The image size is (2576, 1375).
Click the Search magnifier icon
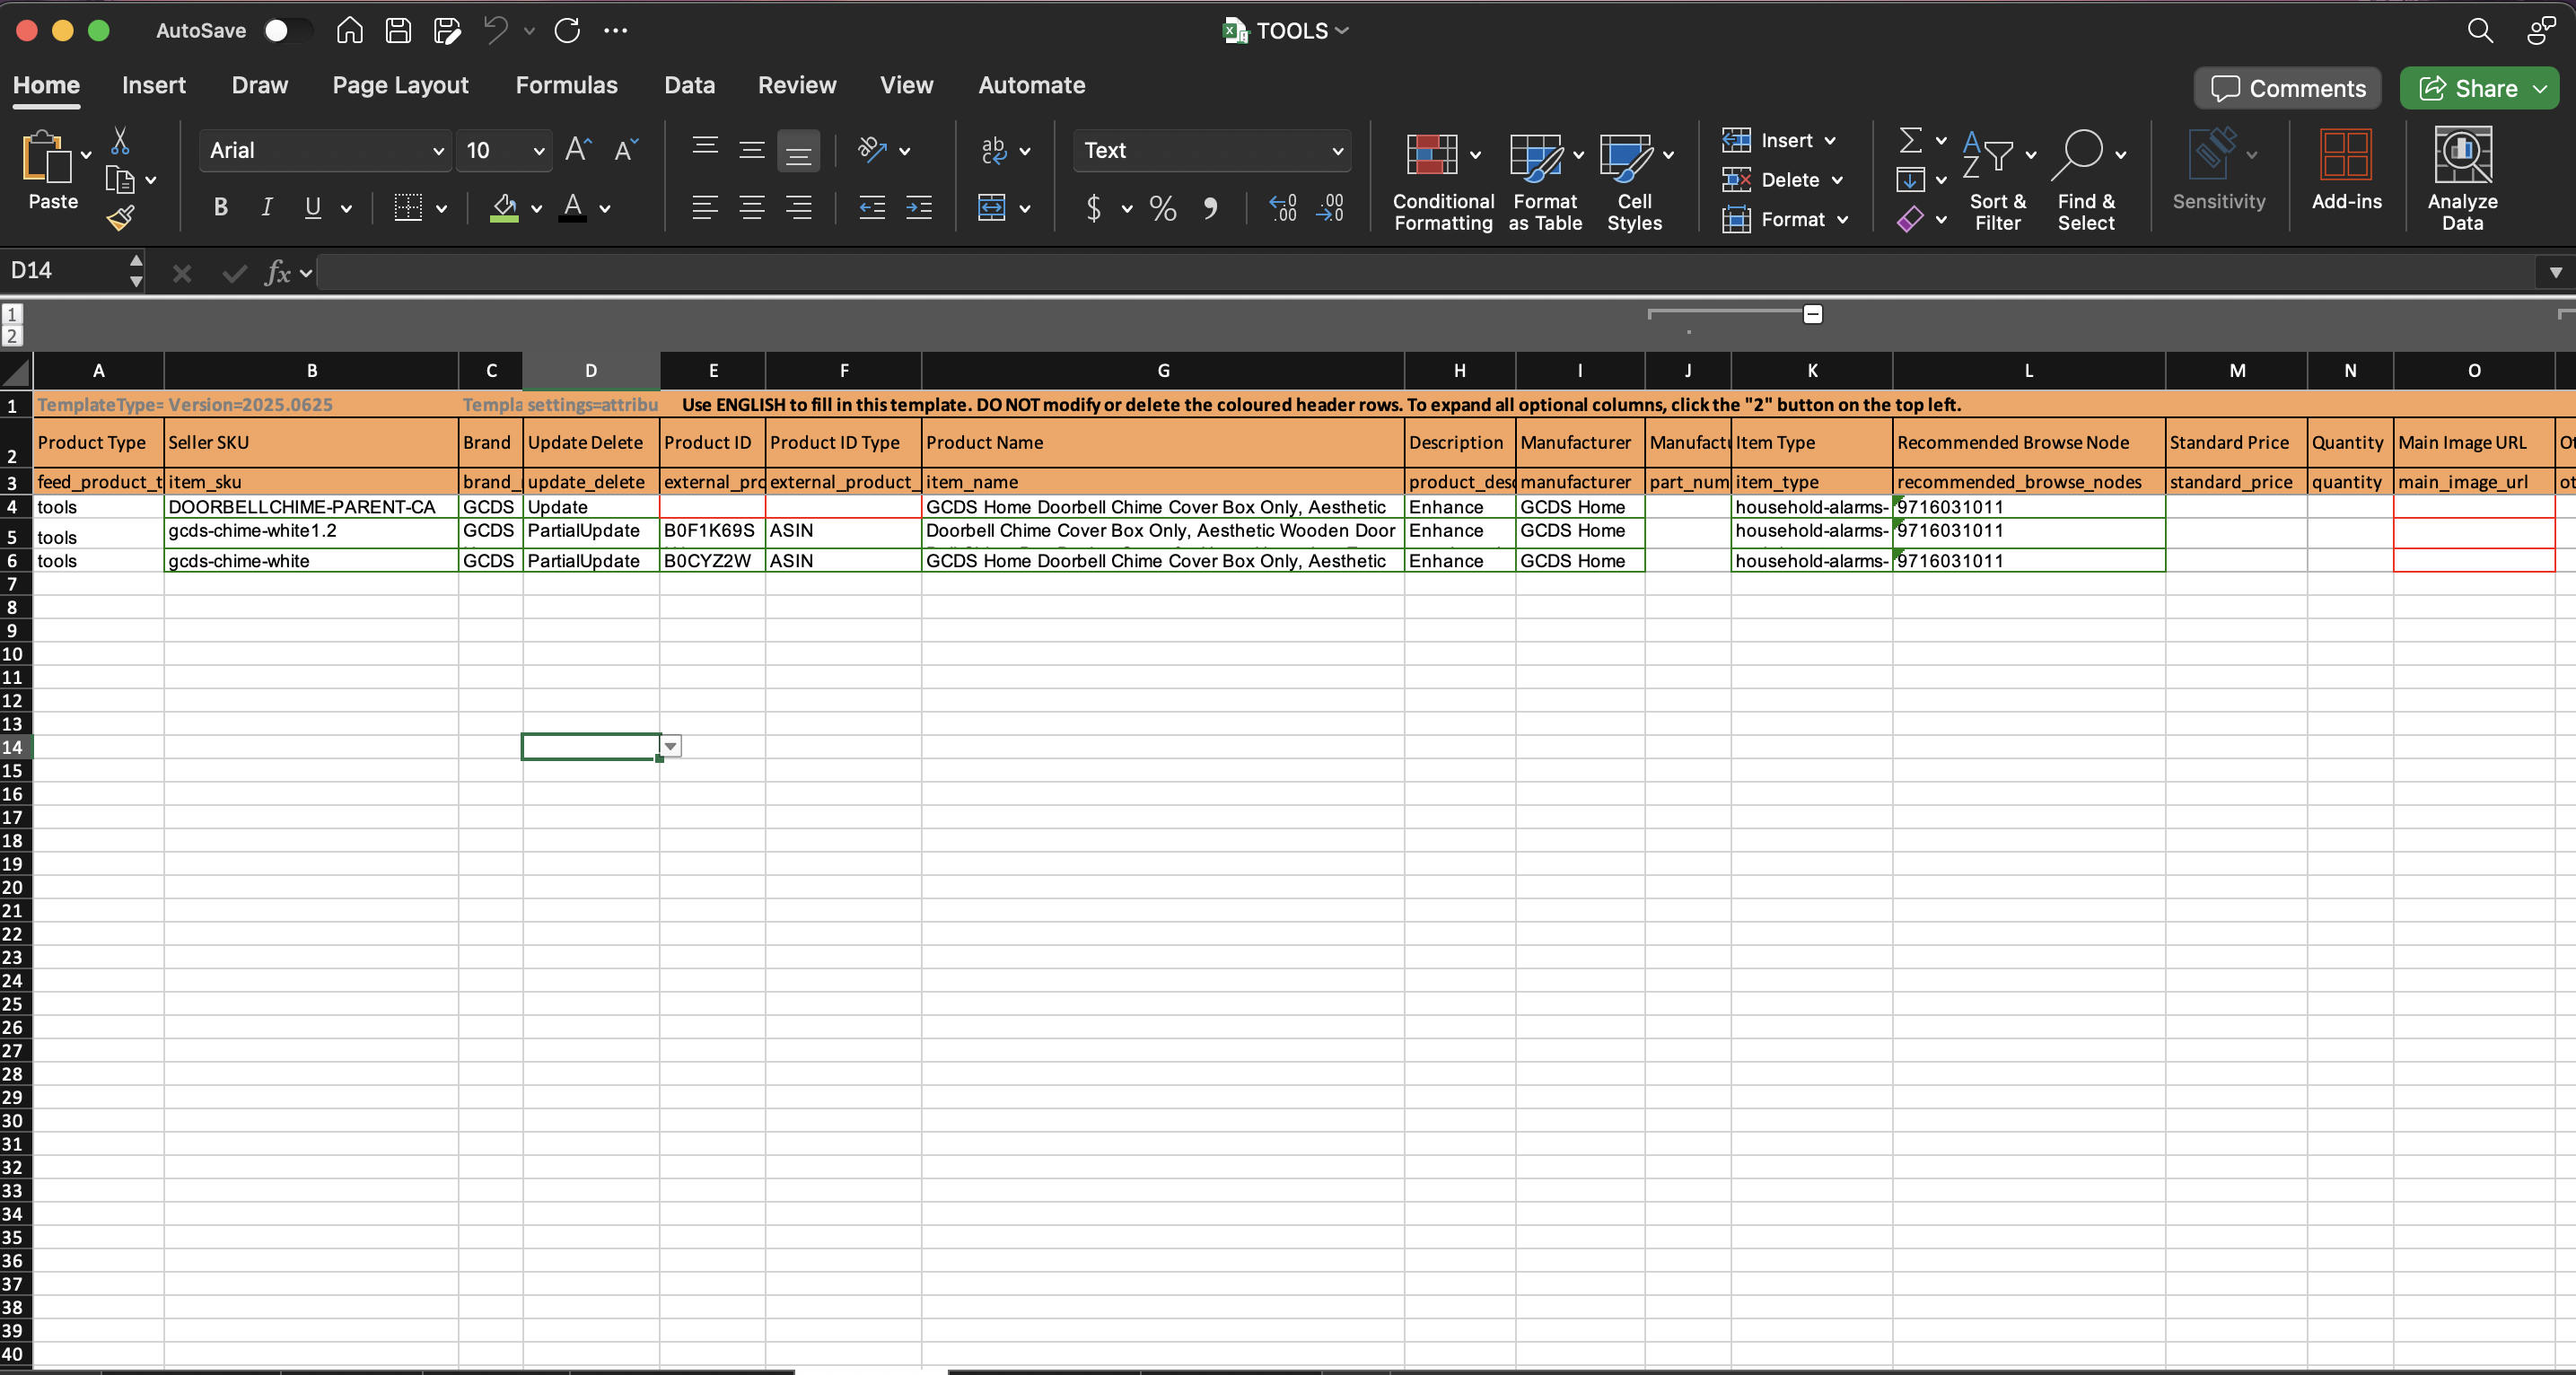(x=2480, y=31)
